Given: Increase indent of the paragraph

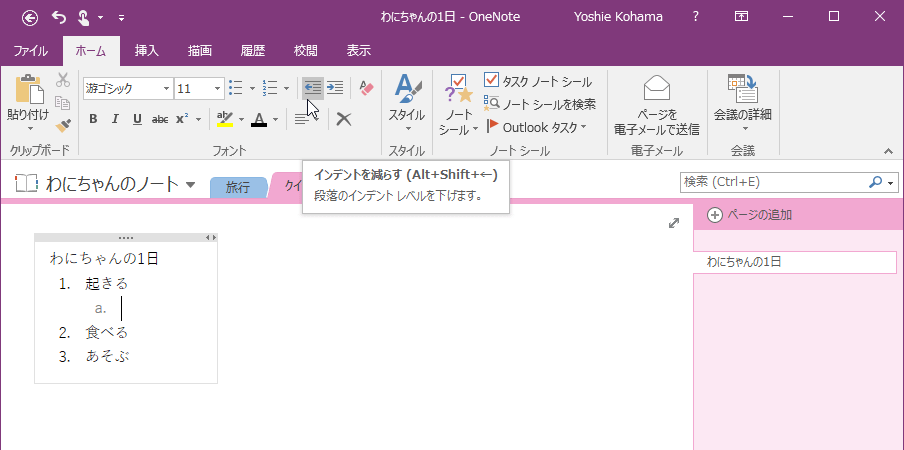Looking at the screenshot, I should click(335, 88).
